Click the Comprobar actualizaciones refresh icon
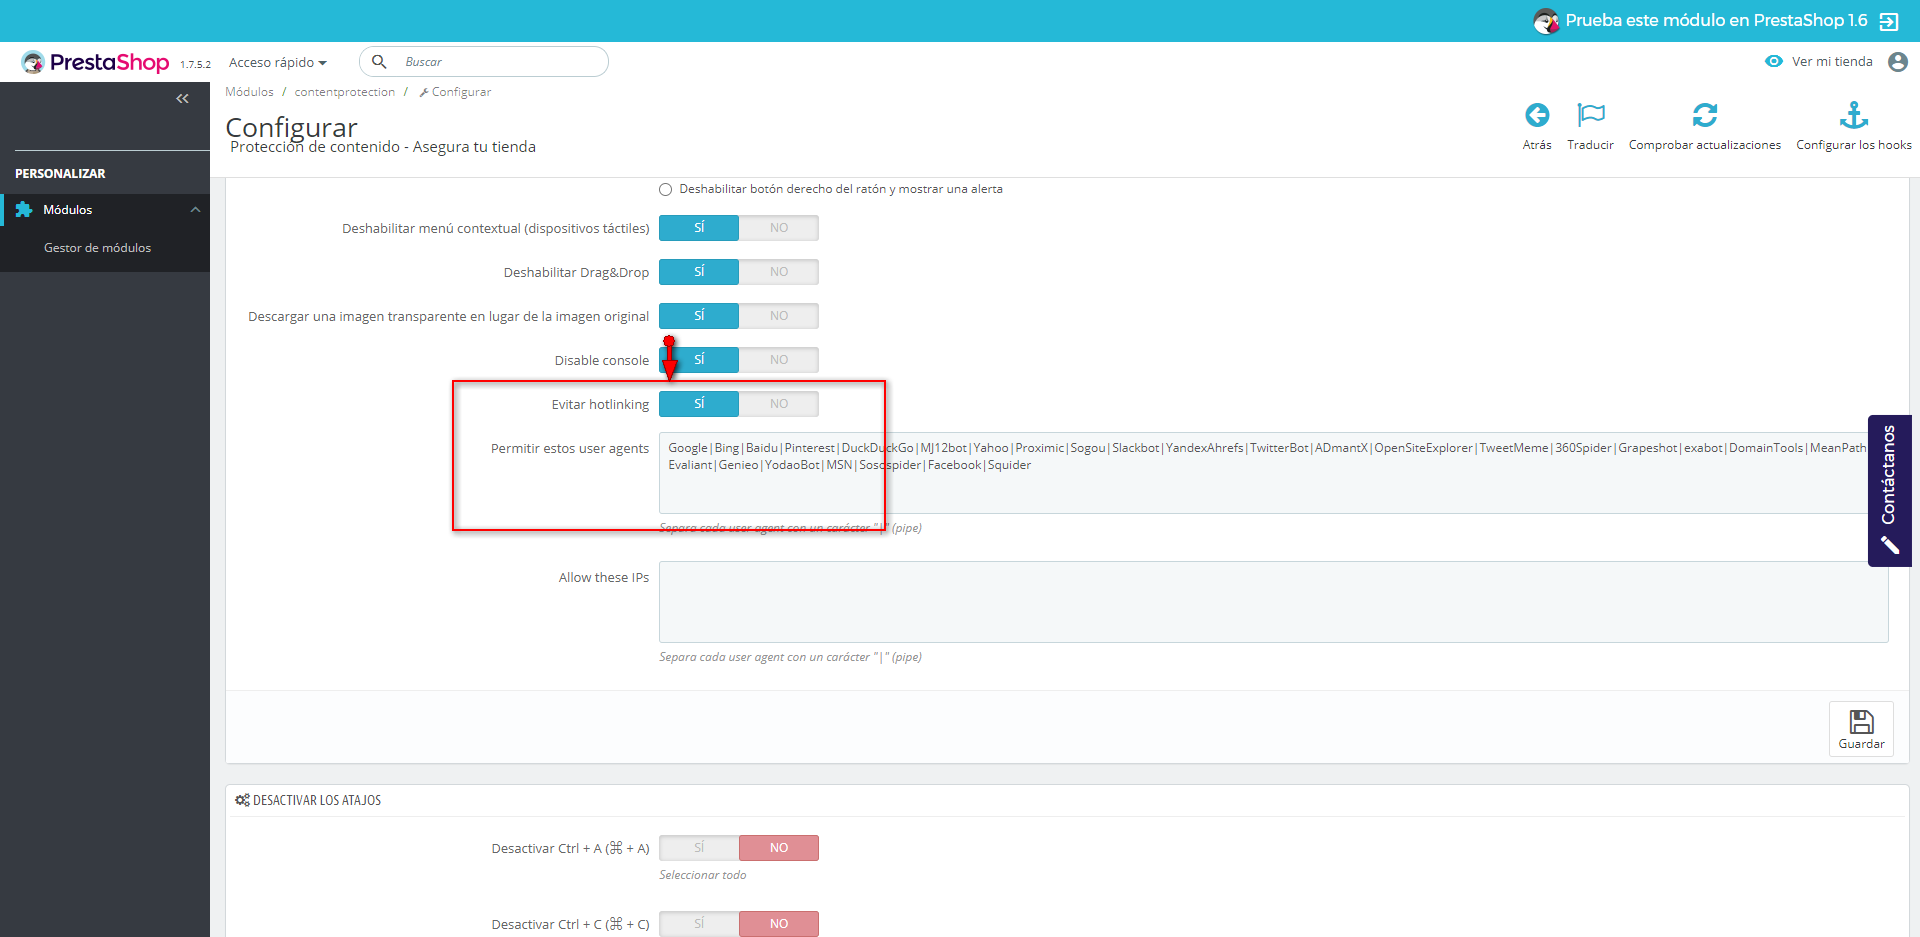Viewport: 1920px width, 937px height. [1705, 115]
